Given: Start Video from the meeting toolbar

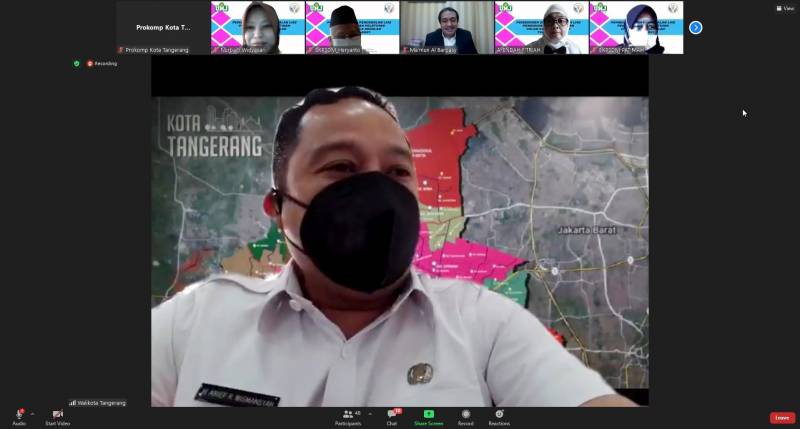Looking at the screenshot, I should [x=57, y=417].
